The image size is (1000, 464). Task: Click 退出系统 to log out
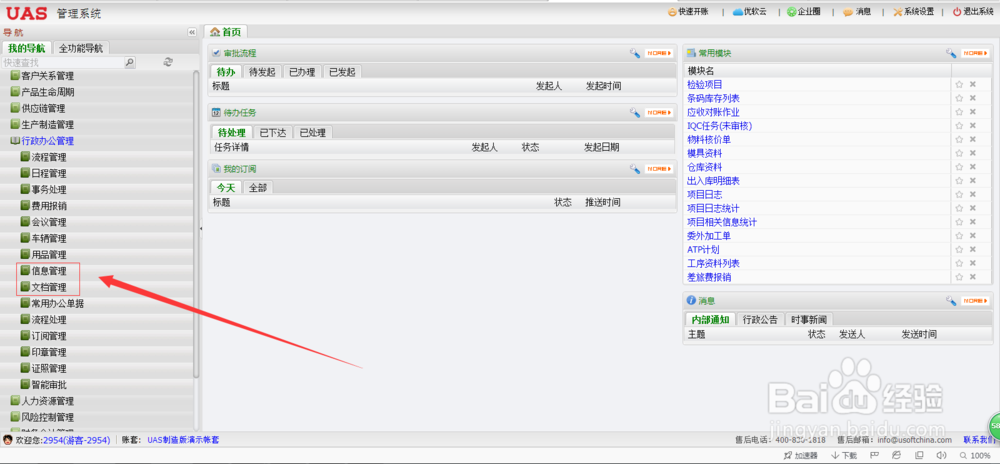[x=974, y=12]
